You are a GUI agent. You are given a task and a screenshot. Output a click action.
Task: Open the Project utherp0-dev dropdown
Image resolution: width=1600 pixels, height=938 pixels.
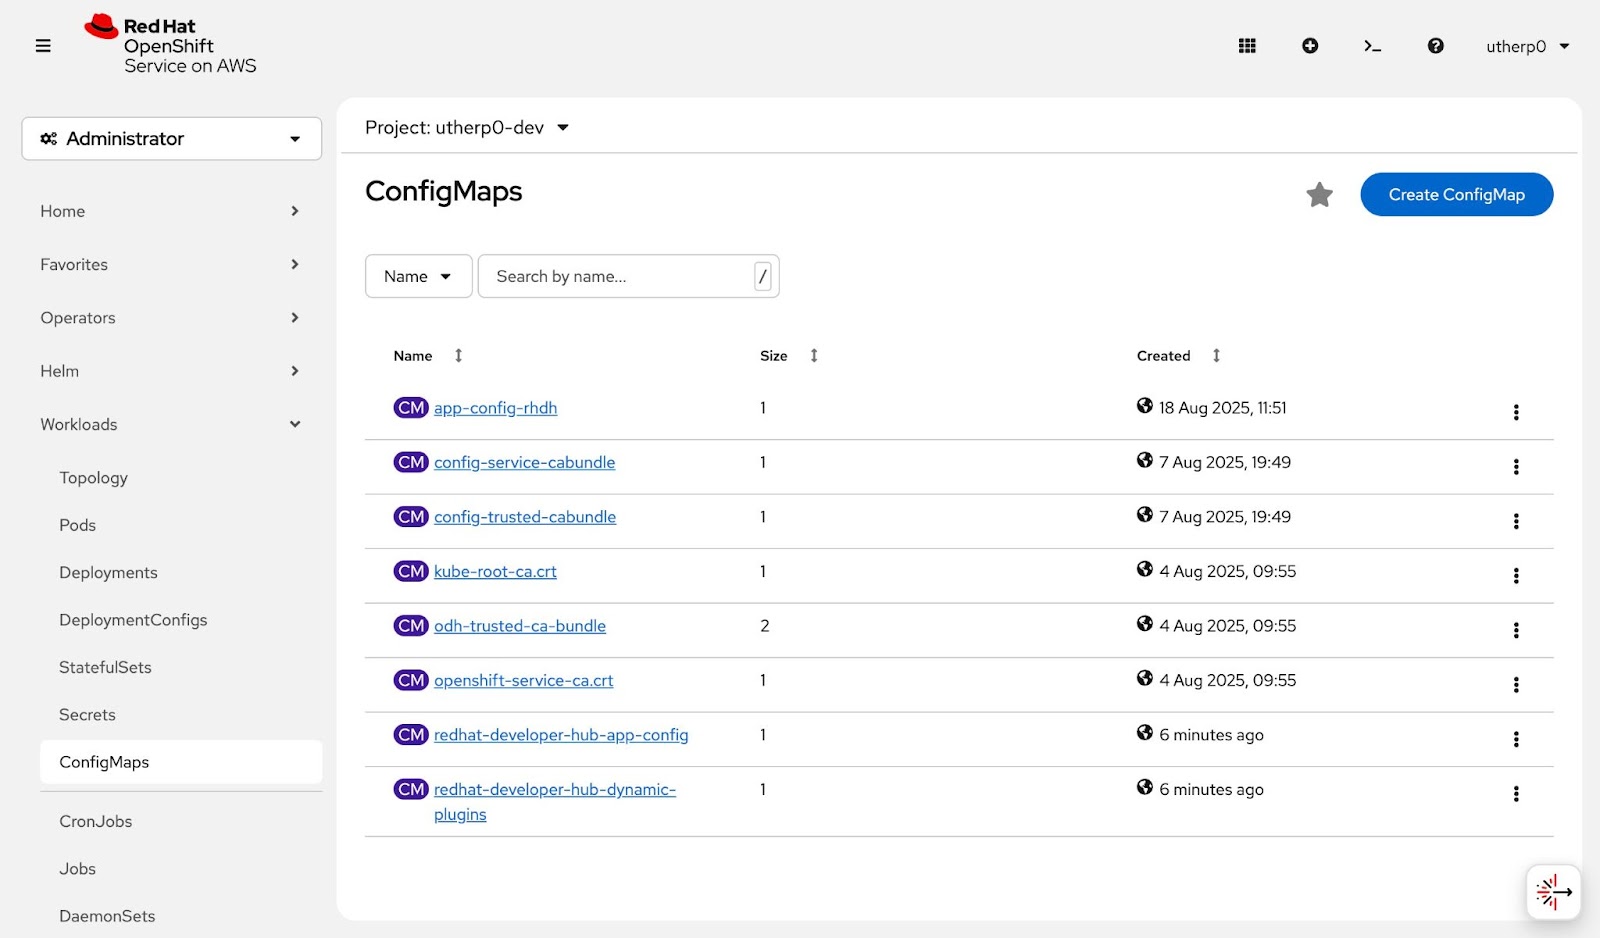467,128
